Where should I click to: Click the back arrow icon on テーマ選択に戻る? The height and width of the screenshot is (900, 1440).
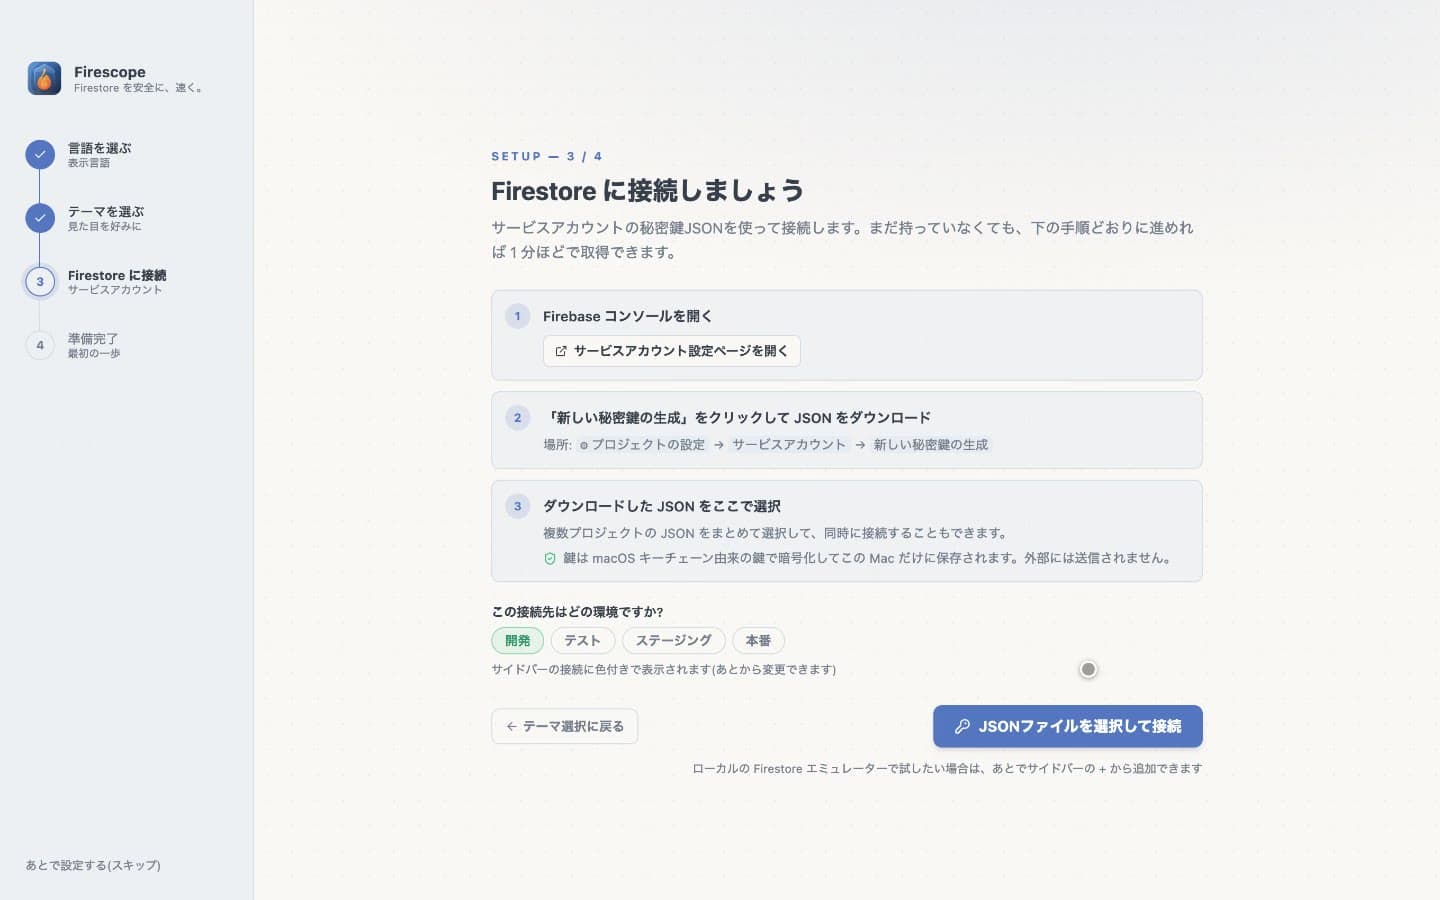click(x=511, y=727)
